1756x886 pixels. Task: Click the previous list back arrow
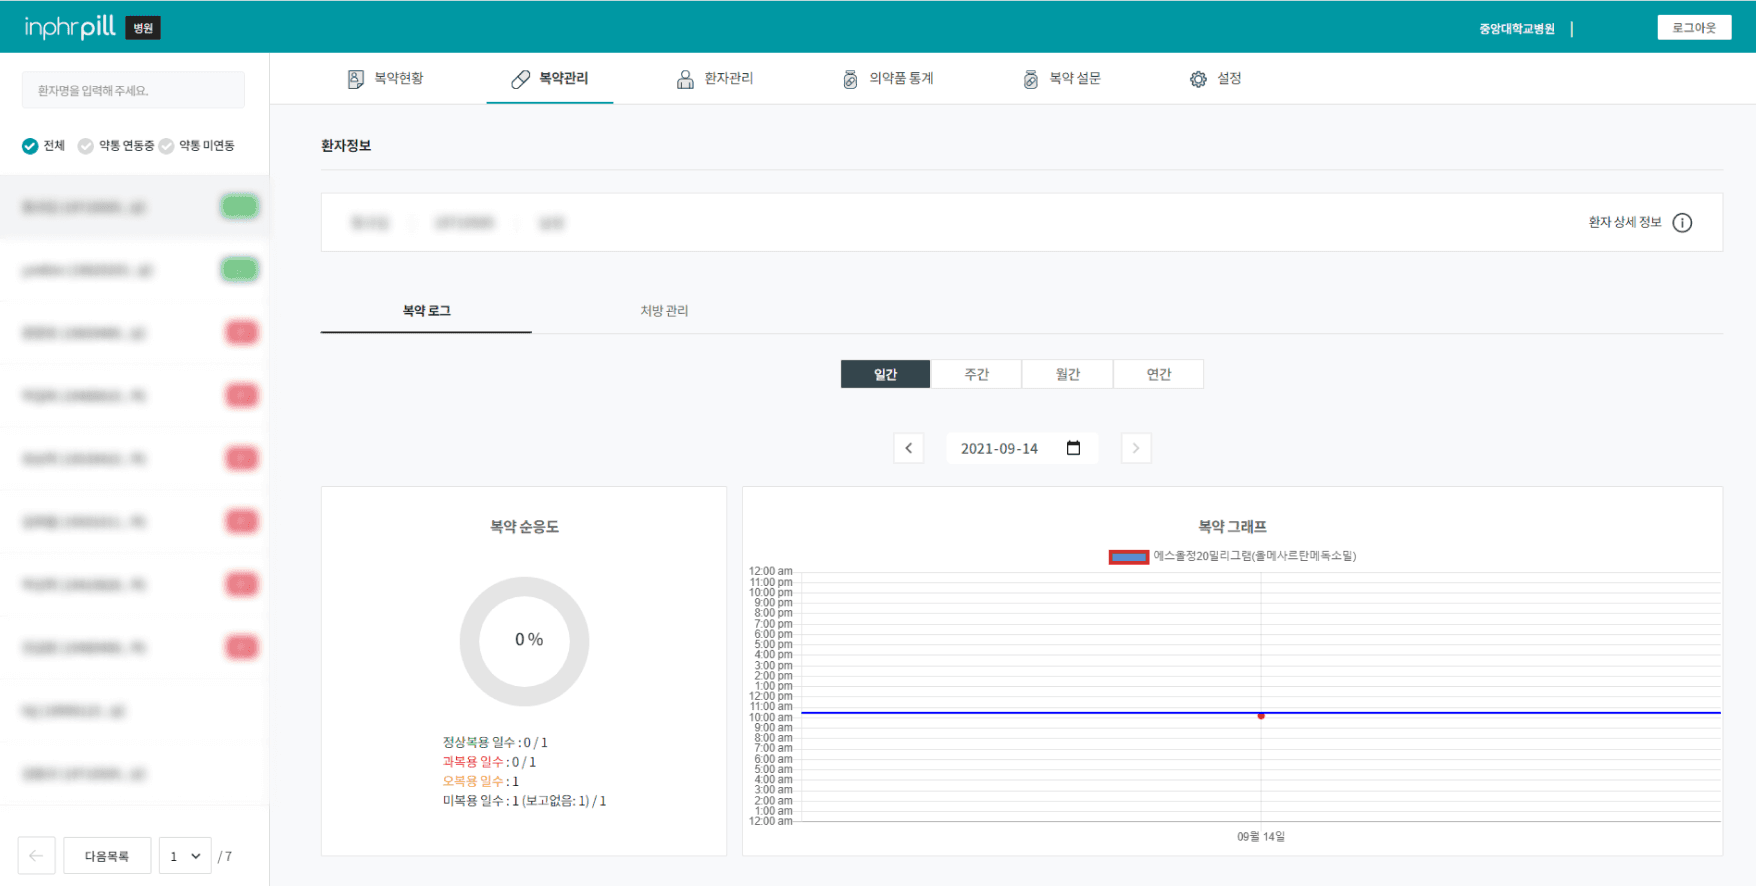[36, 856]
